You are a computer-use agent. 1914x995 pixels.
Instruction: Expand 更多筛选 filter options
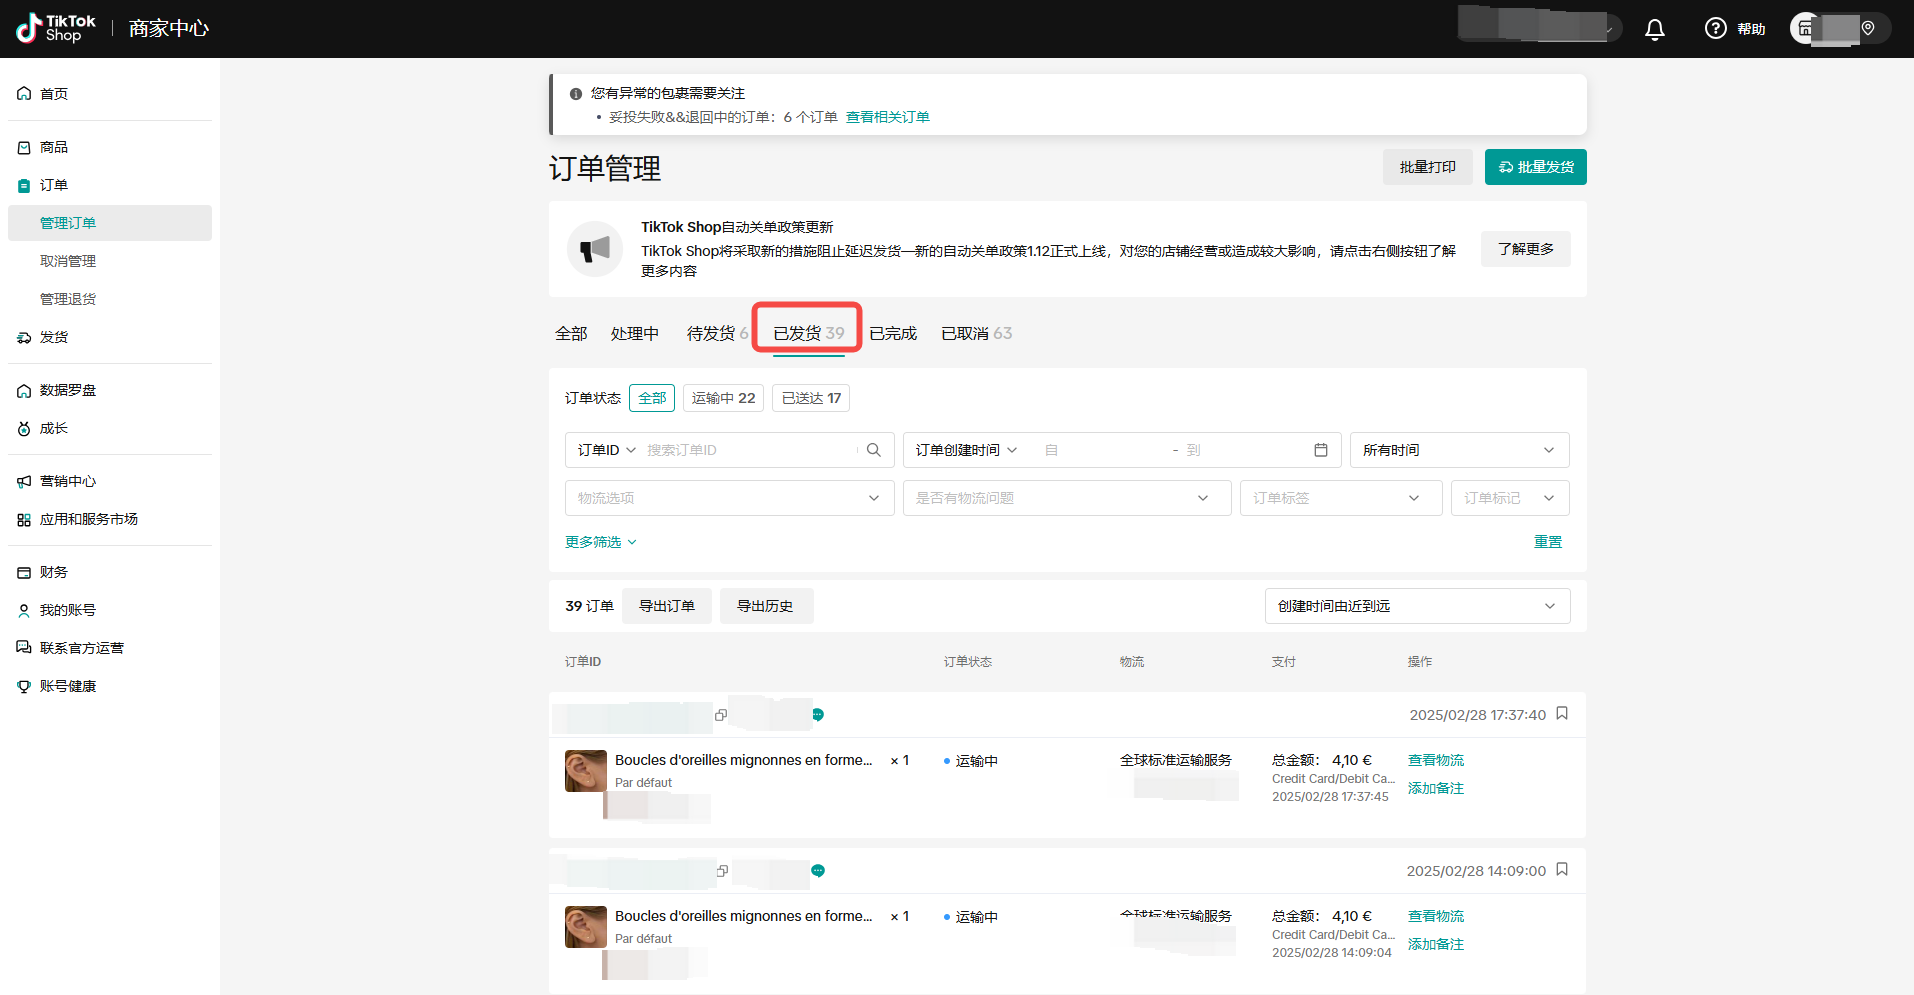(x=600, y=542)
